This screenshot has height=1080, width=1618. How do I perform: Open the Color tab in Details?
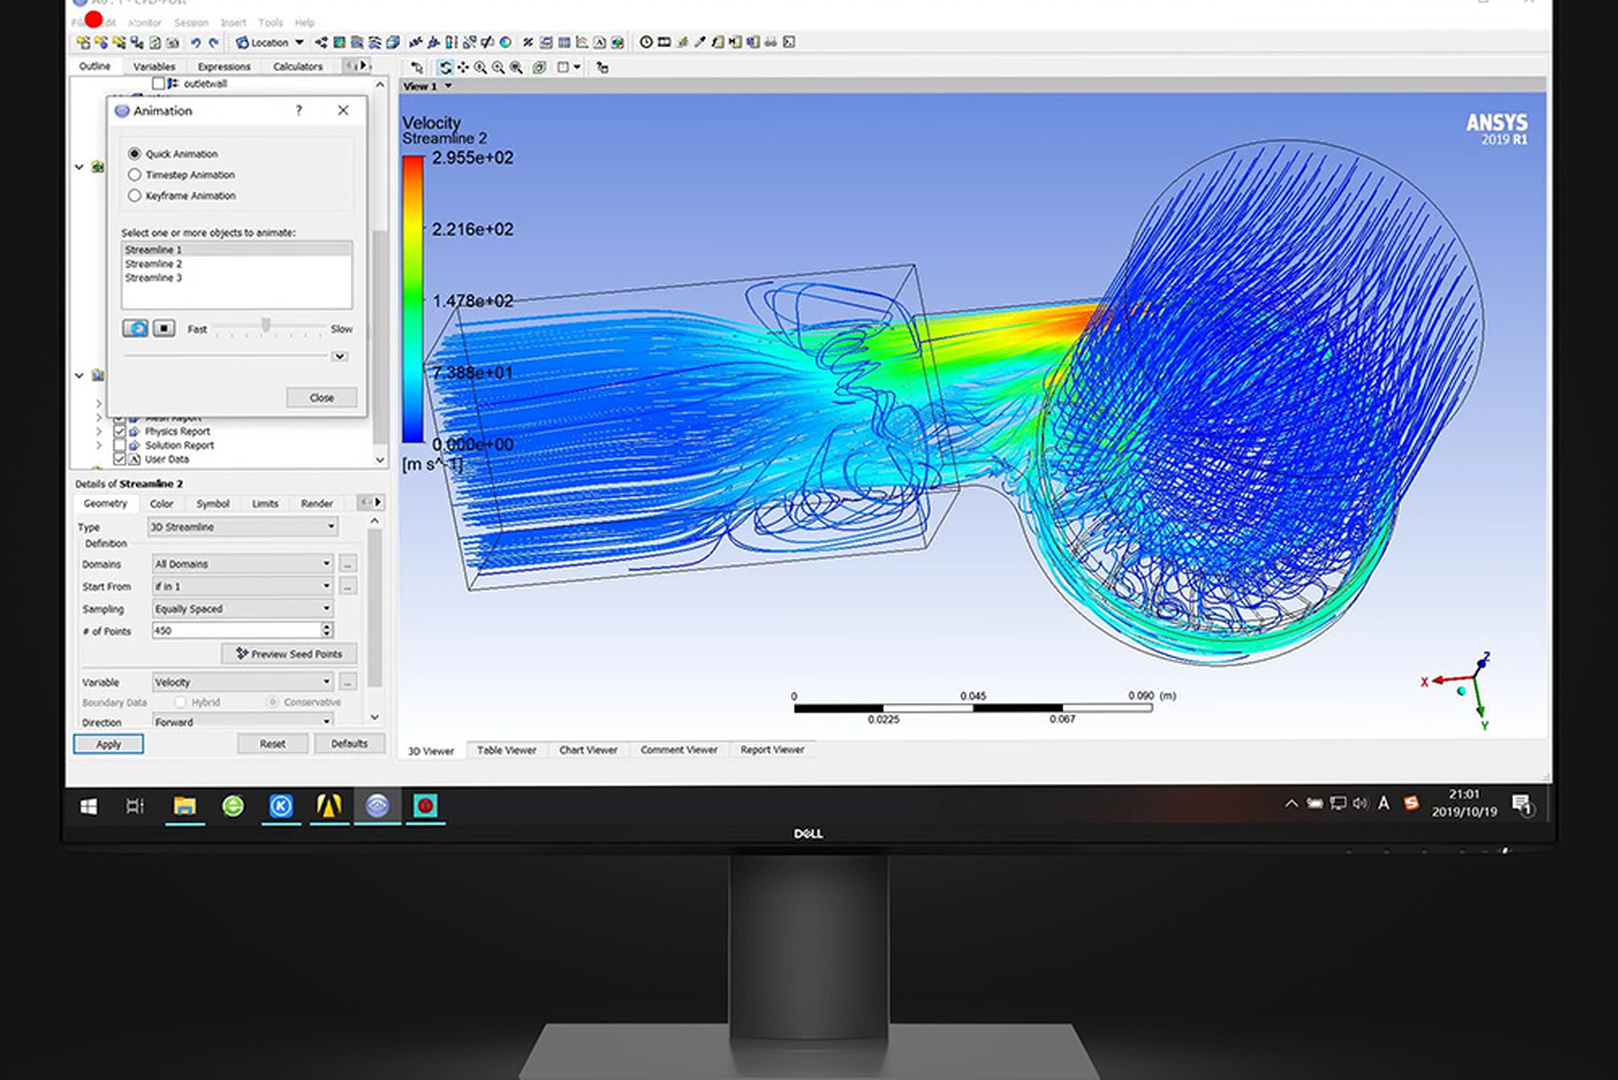(162, 504)
